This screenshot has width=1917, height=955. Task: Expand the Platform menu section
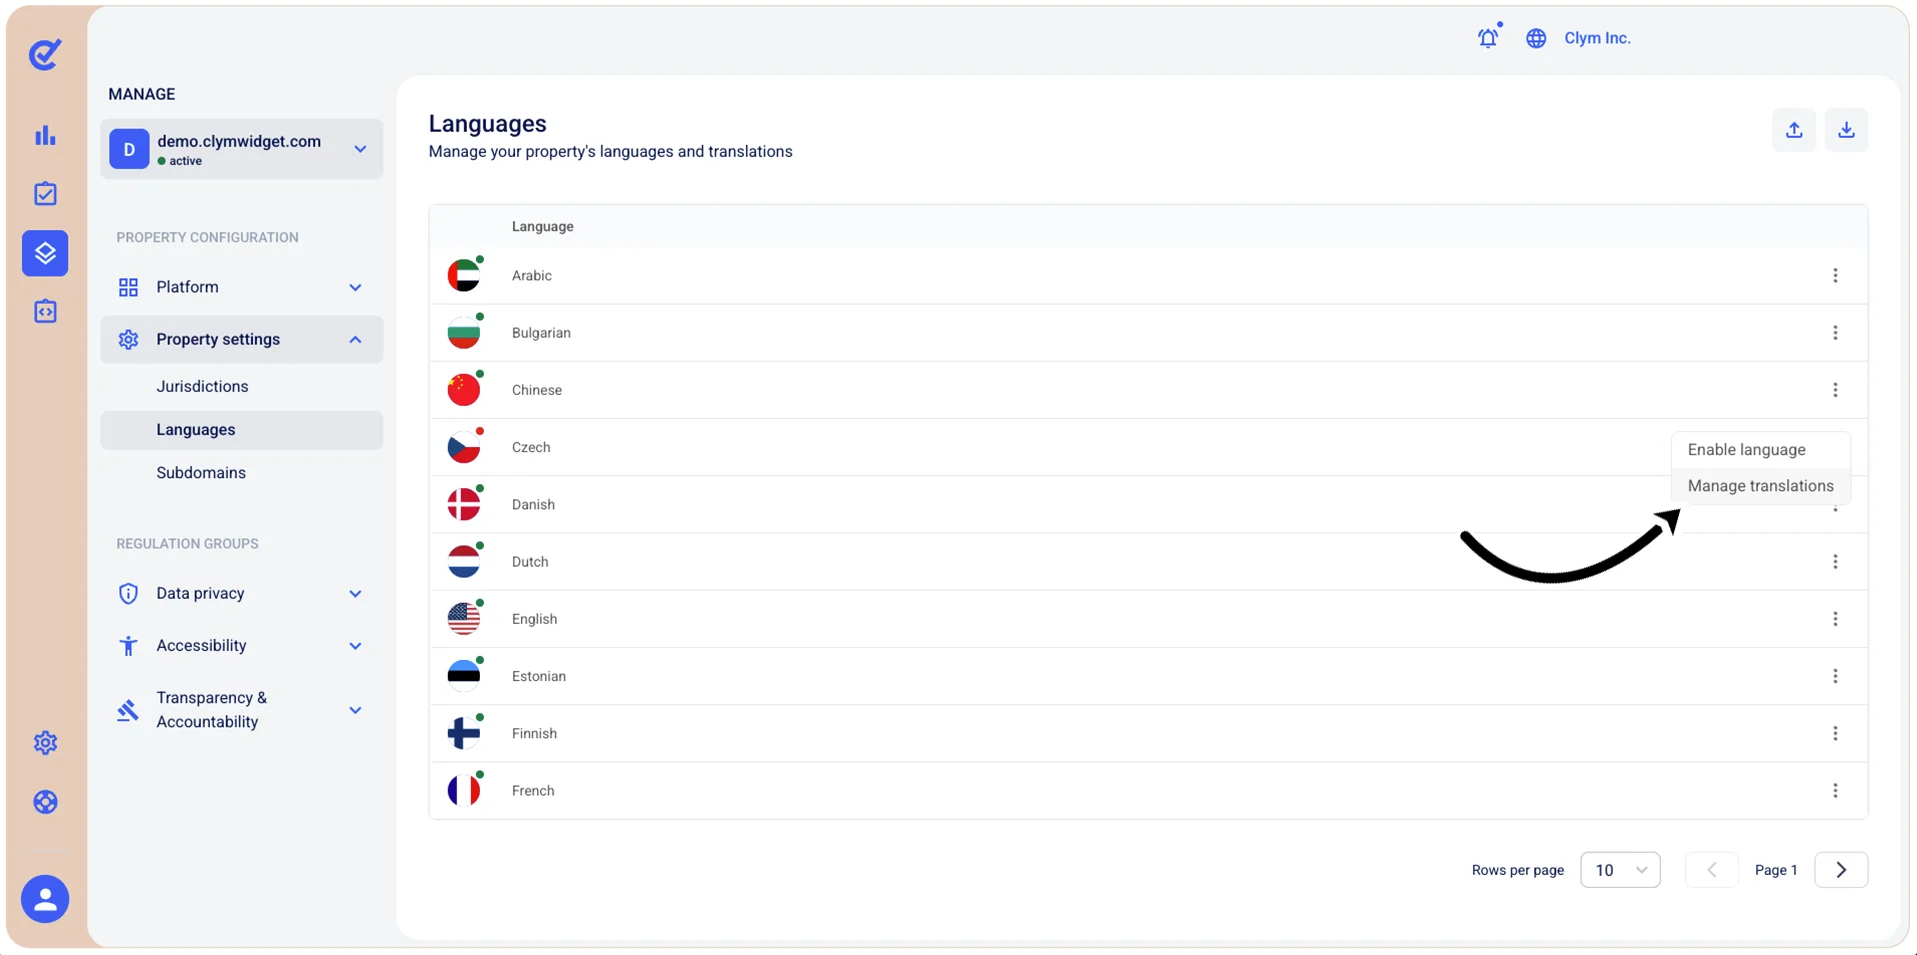[x=241, y=287]
